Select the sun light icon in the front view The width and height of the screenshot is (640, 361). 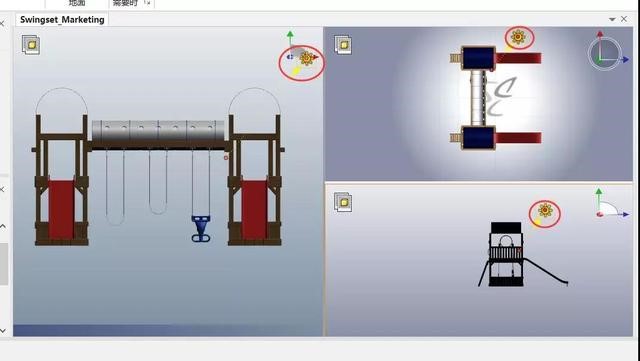tap(307, 58)
